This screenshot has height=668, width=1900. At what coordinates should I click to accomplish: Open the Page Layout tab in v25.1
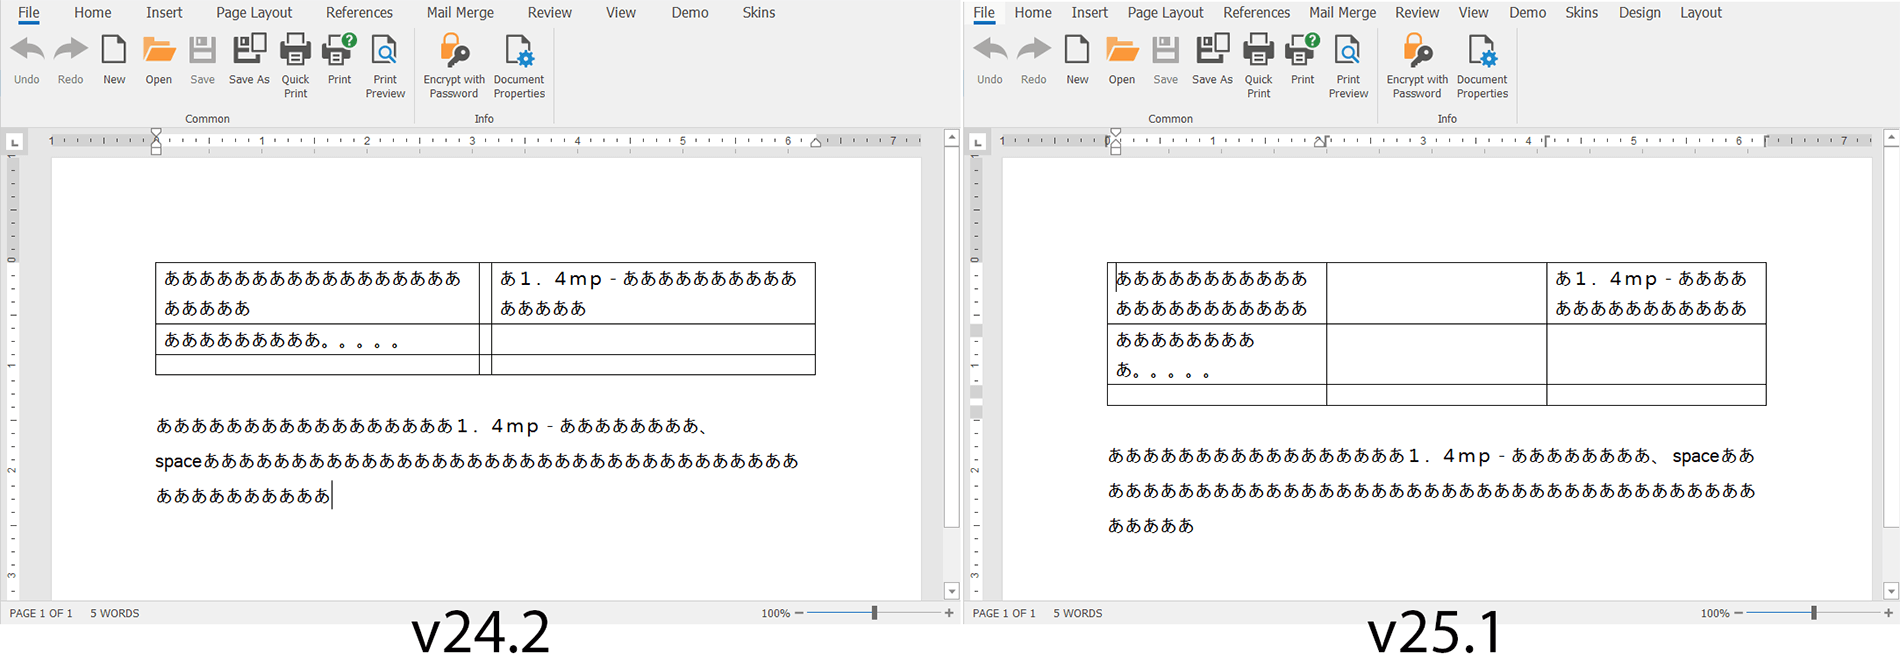click(x=1165, y=13)
